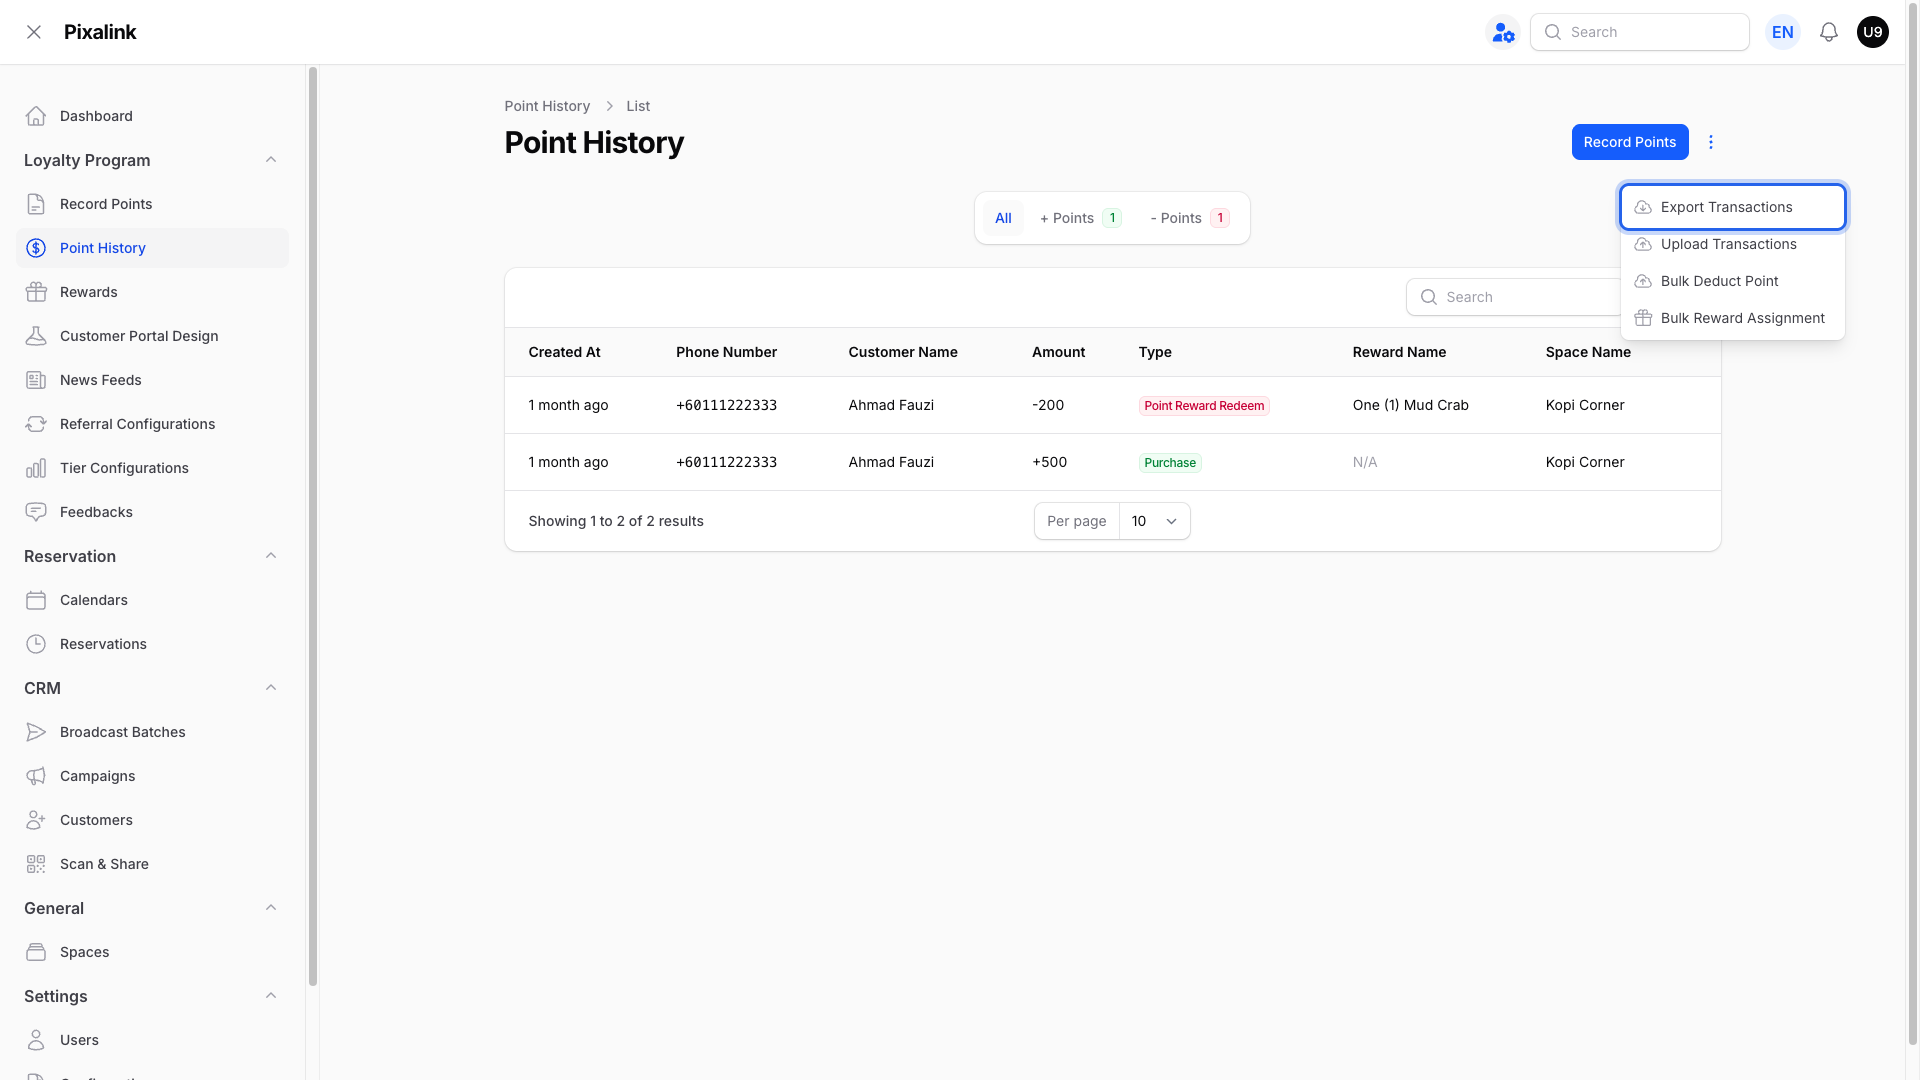1920x1080 pixels.
Task: Open Reservations from the sidebar
Action: (x=152, y=644)
